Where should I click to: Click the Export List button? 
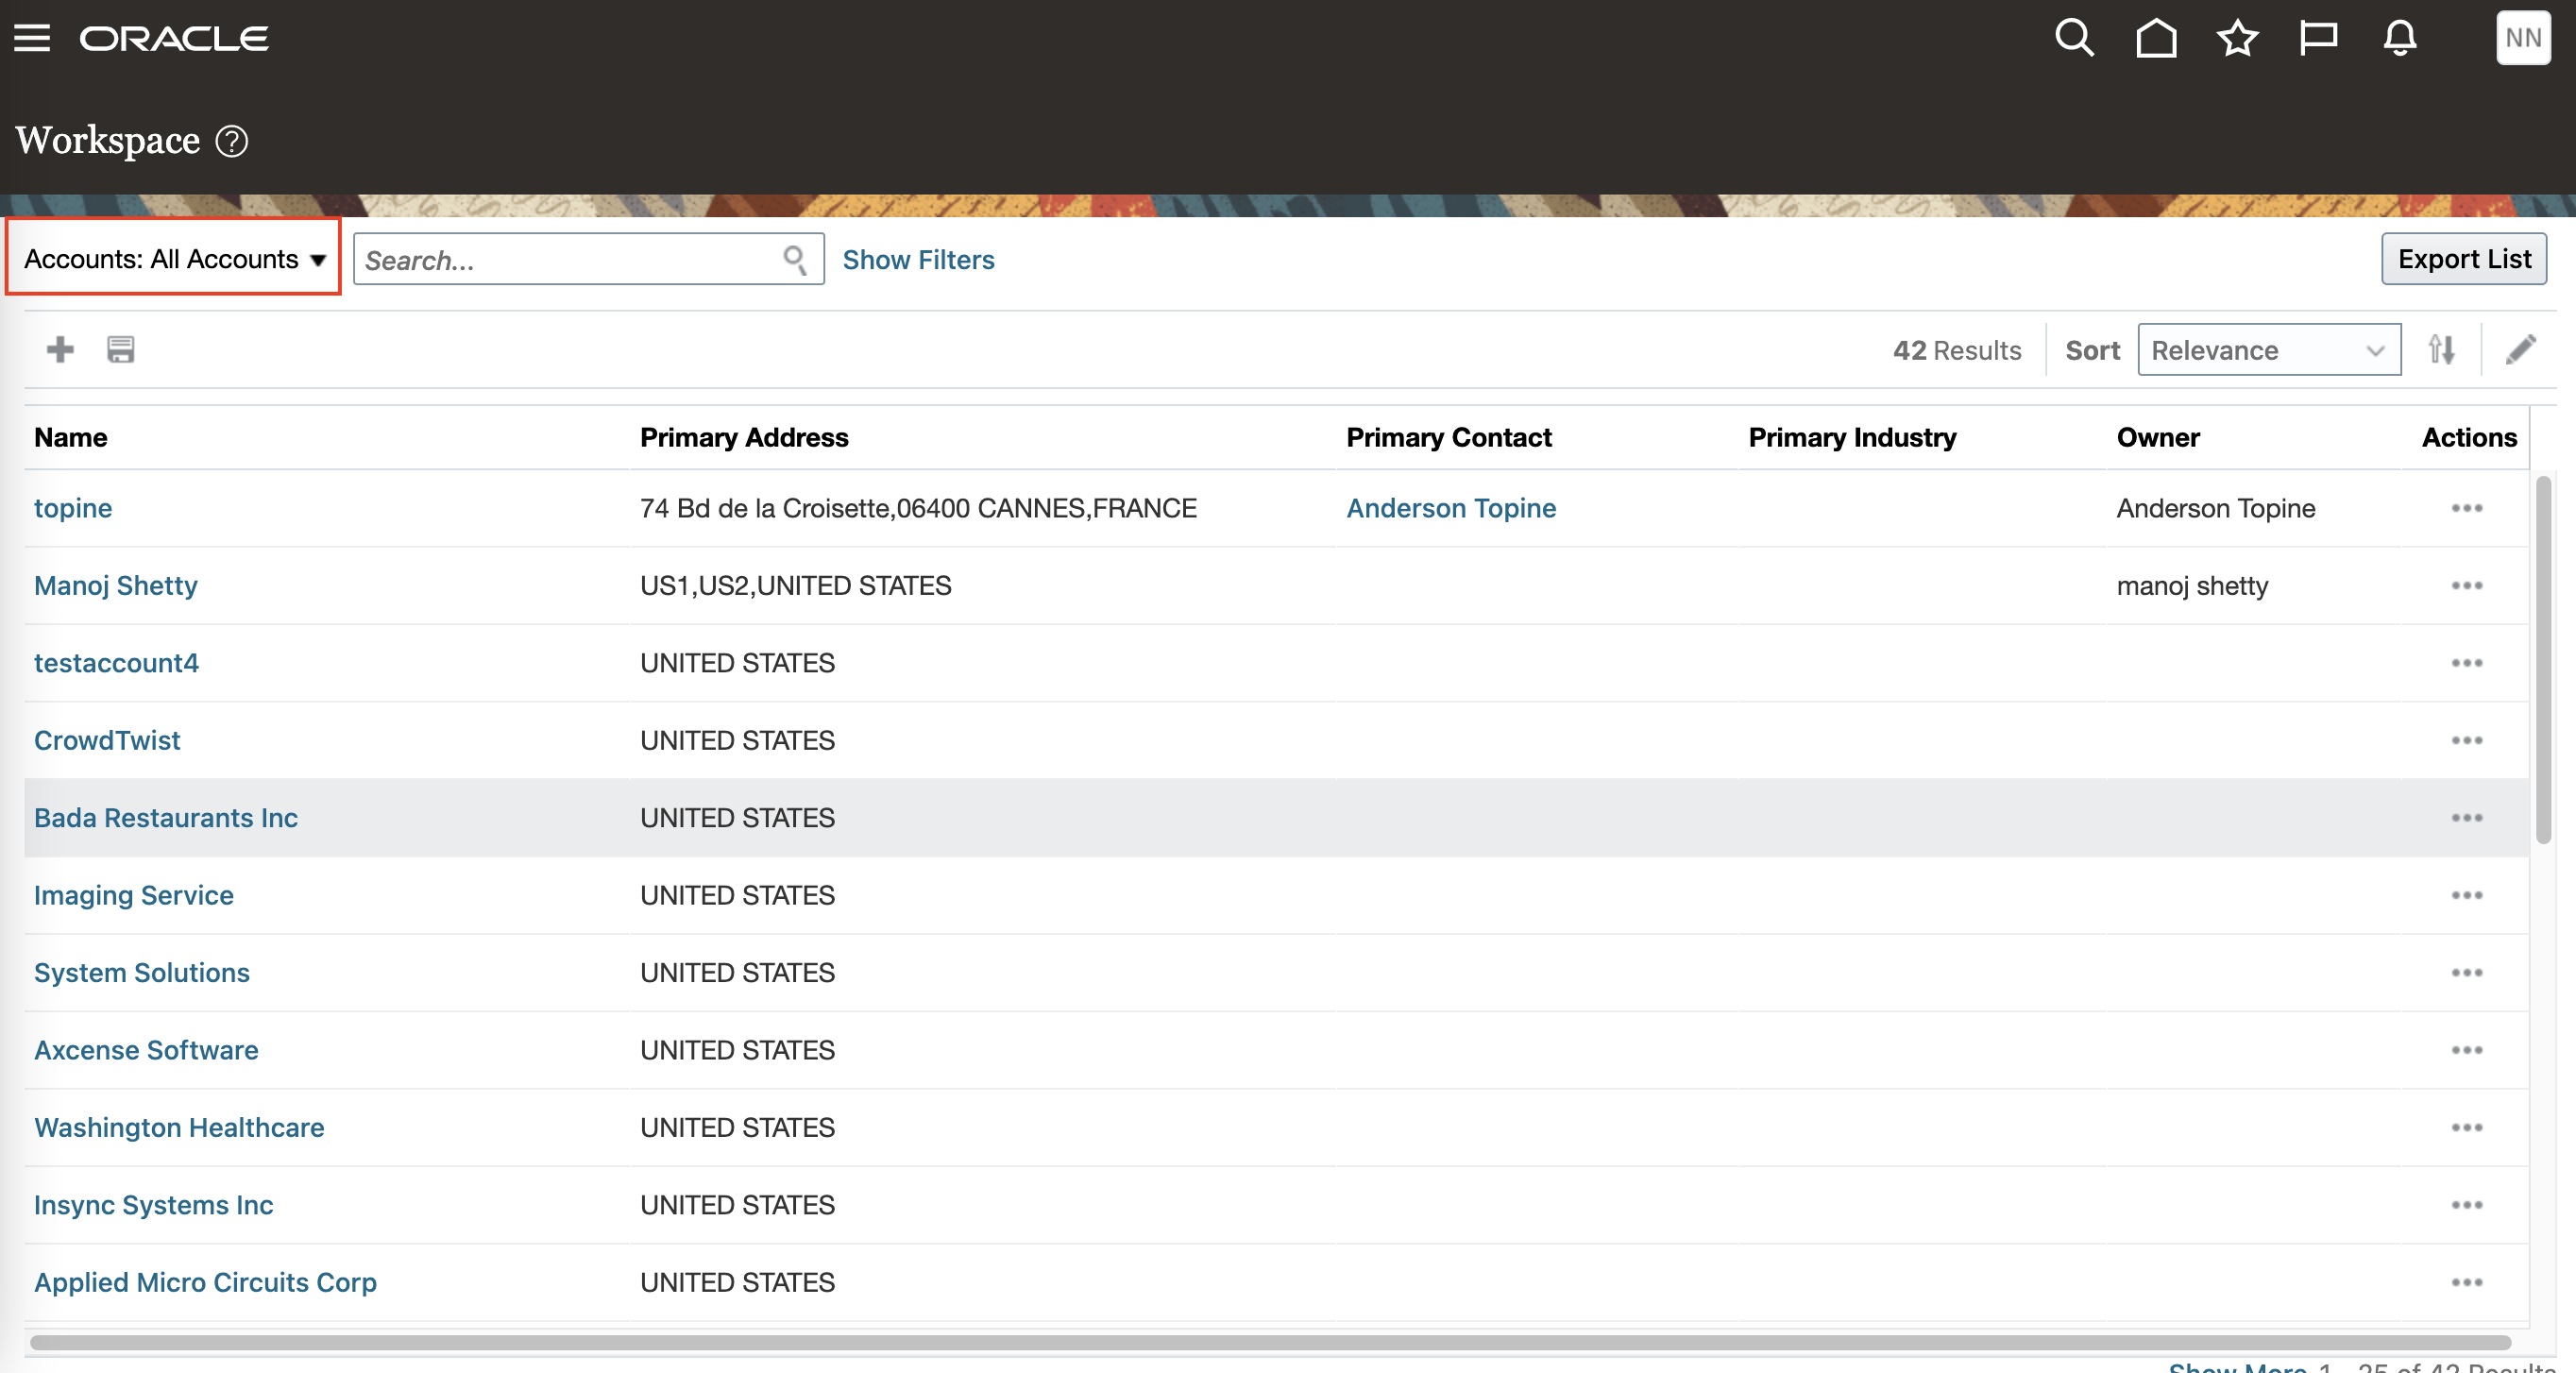pos(2463,258)
